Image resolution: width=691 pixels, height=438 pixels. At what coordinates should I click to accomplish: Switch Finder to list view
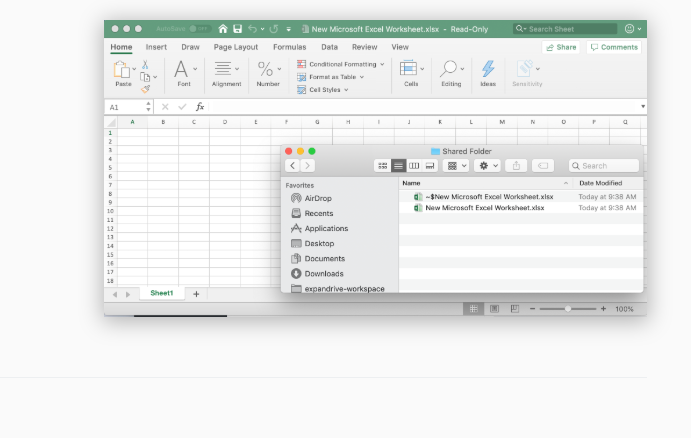(x=398, y=166)
